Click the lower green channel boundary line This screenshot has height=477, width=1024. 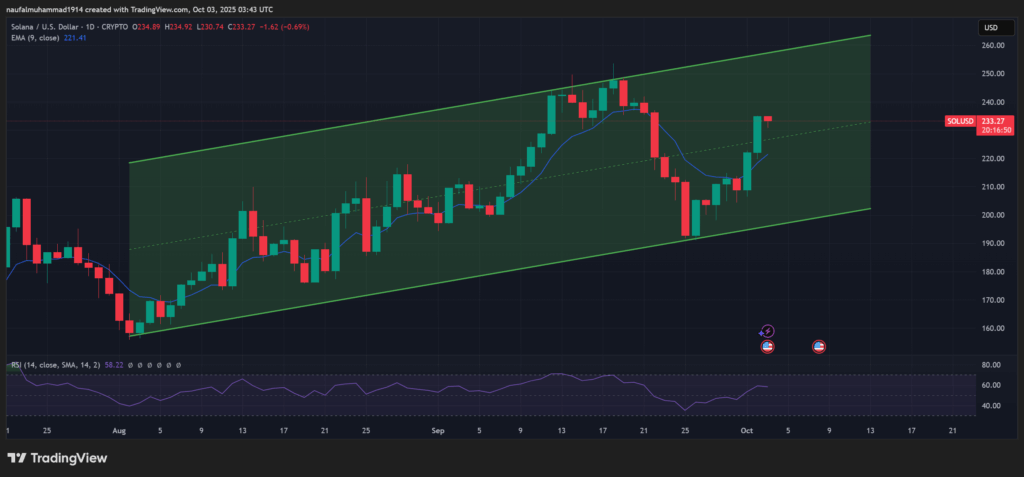[x=500, y=271]
